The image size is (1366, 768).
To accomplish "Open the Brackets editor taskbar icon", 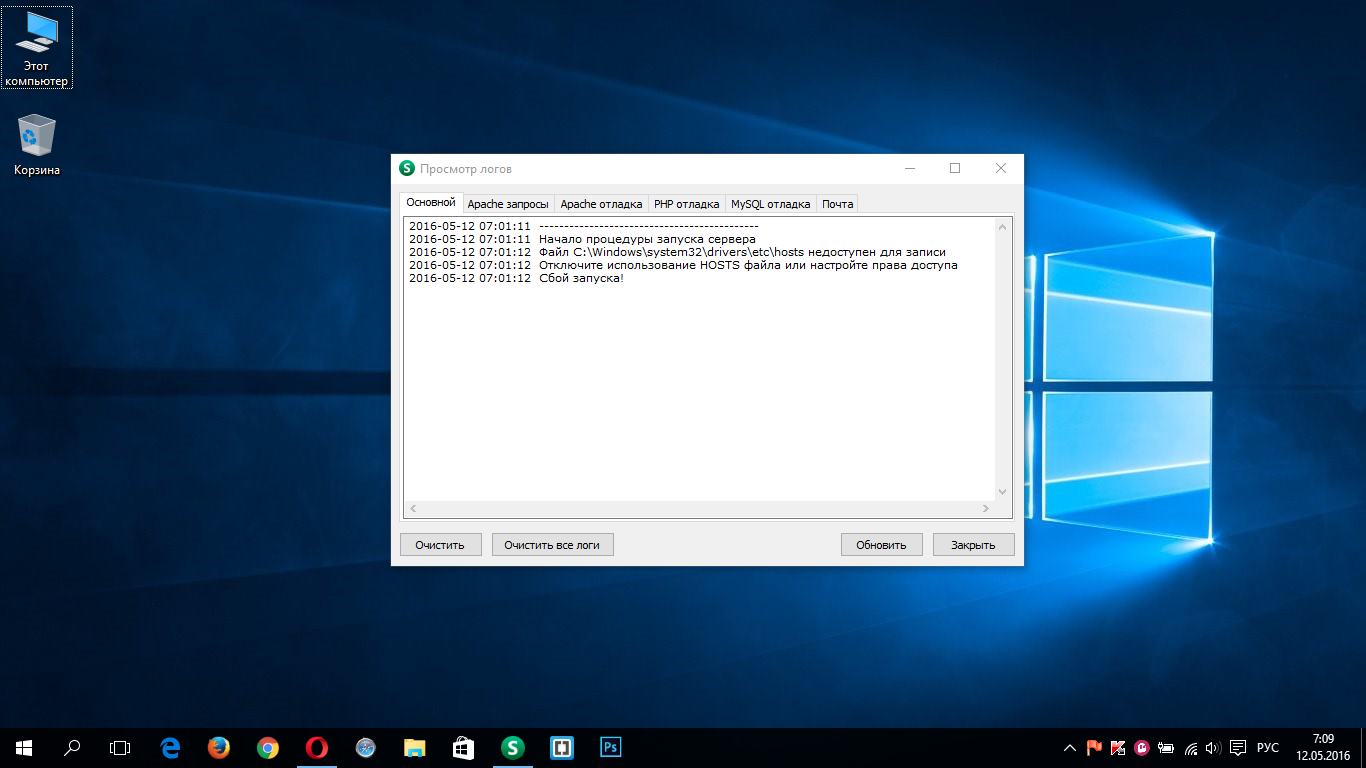I will tap(561, 747).
